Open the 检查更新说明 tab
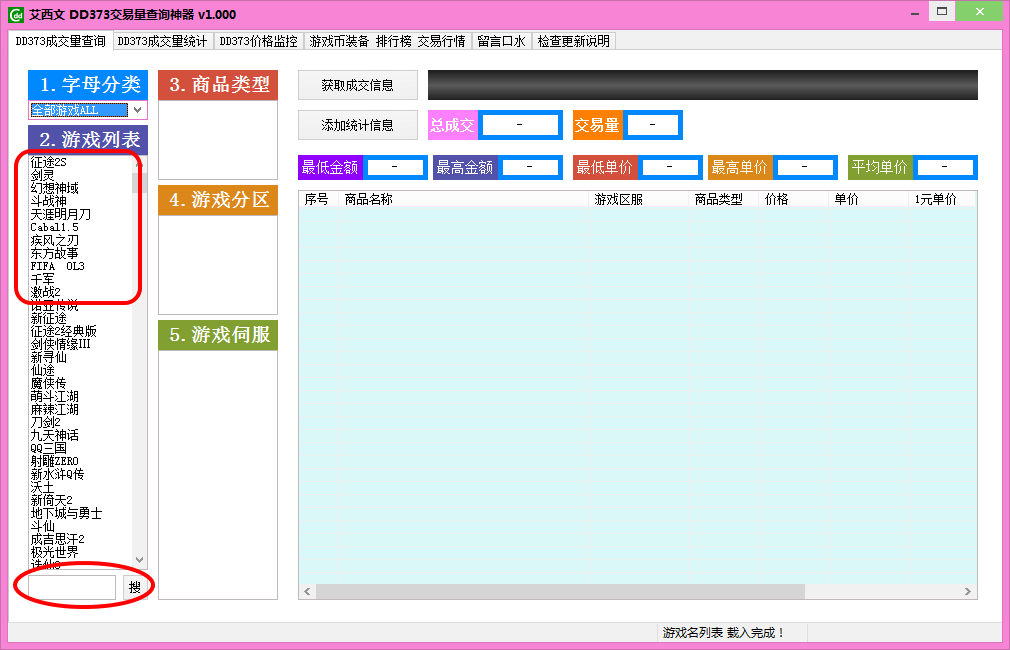Viewport: 1010px width, 650px height. [573, 41]
